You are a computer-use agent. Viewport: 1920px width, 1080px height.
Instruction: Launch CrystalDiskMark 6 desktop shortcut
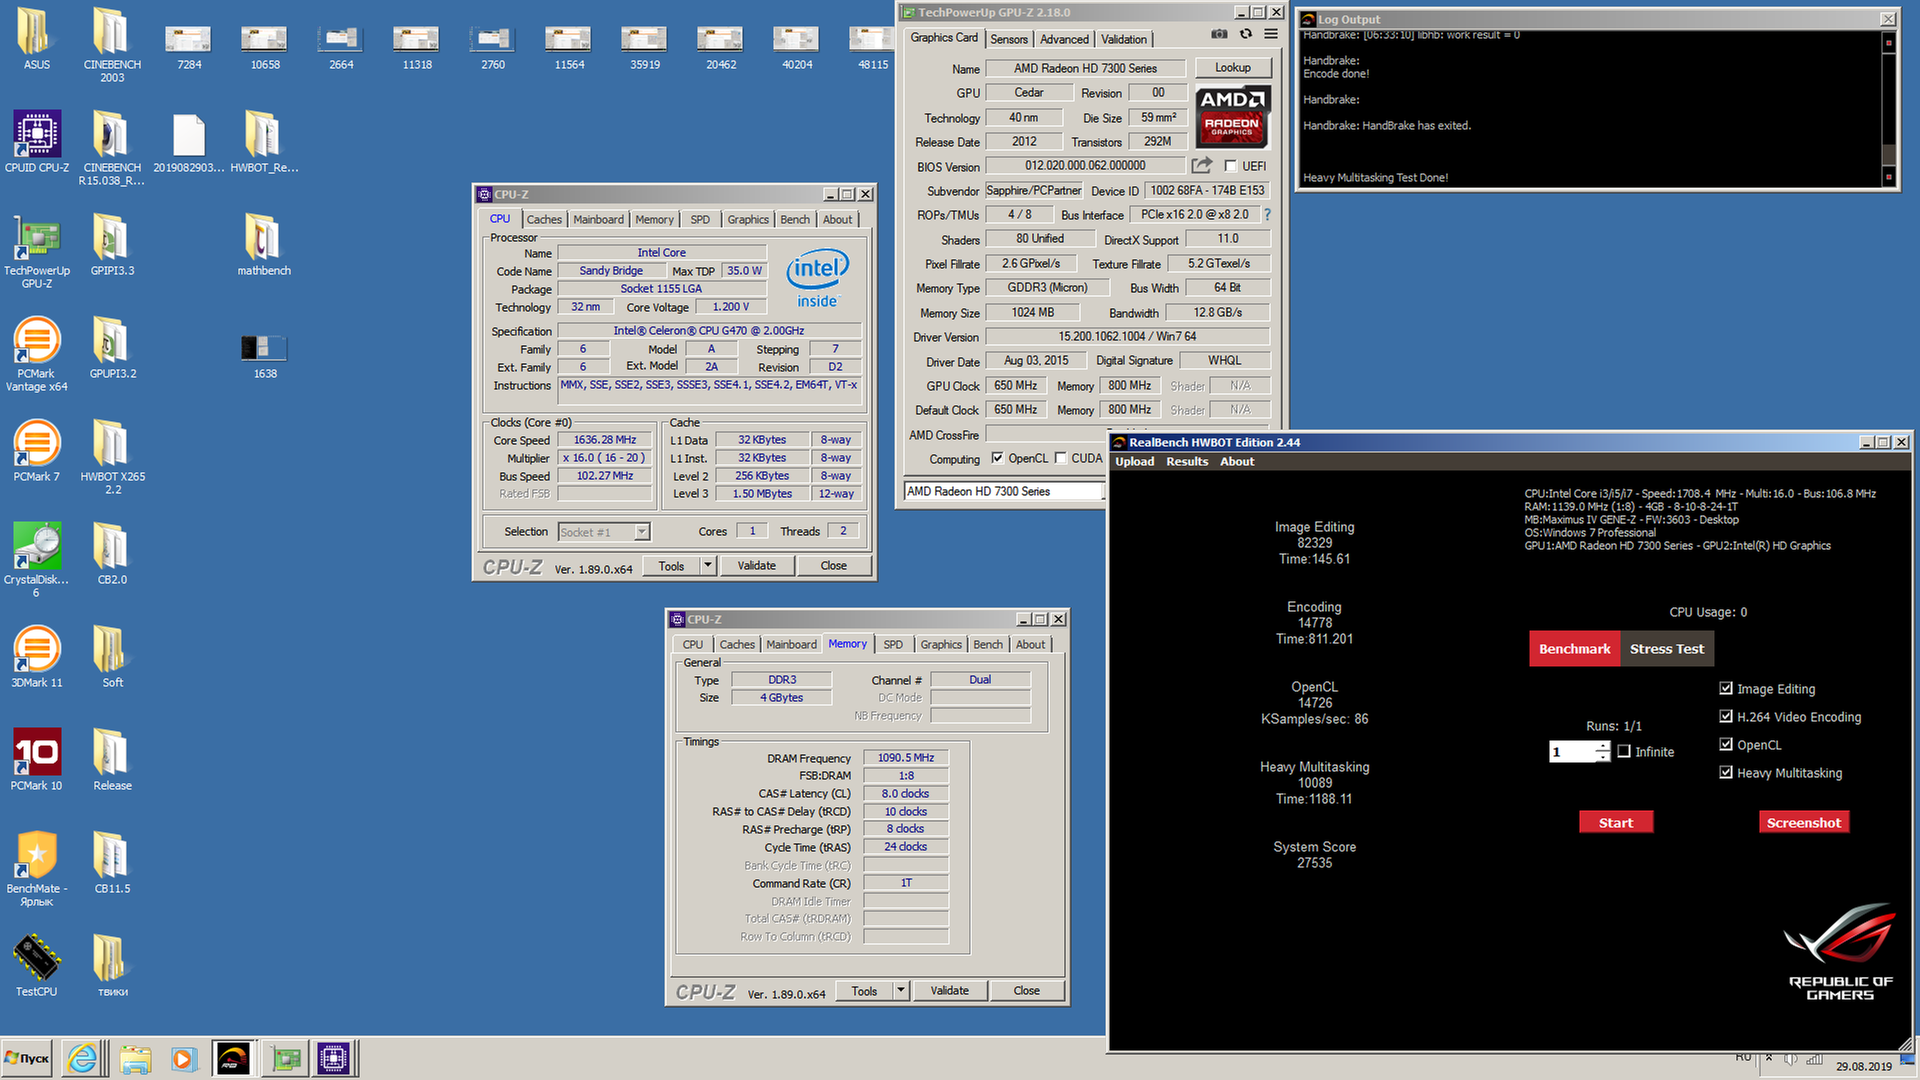(x=37, y=560)
